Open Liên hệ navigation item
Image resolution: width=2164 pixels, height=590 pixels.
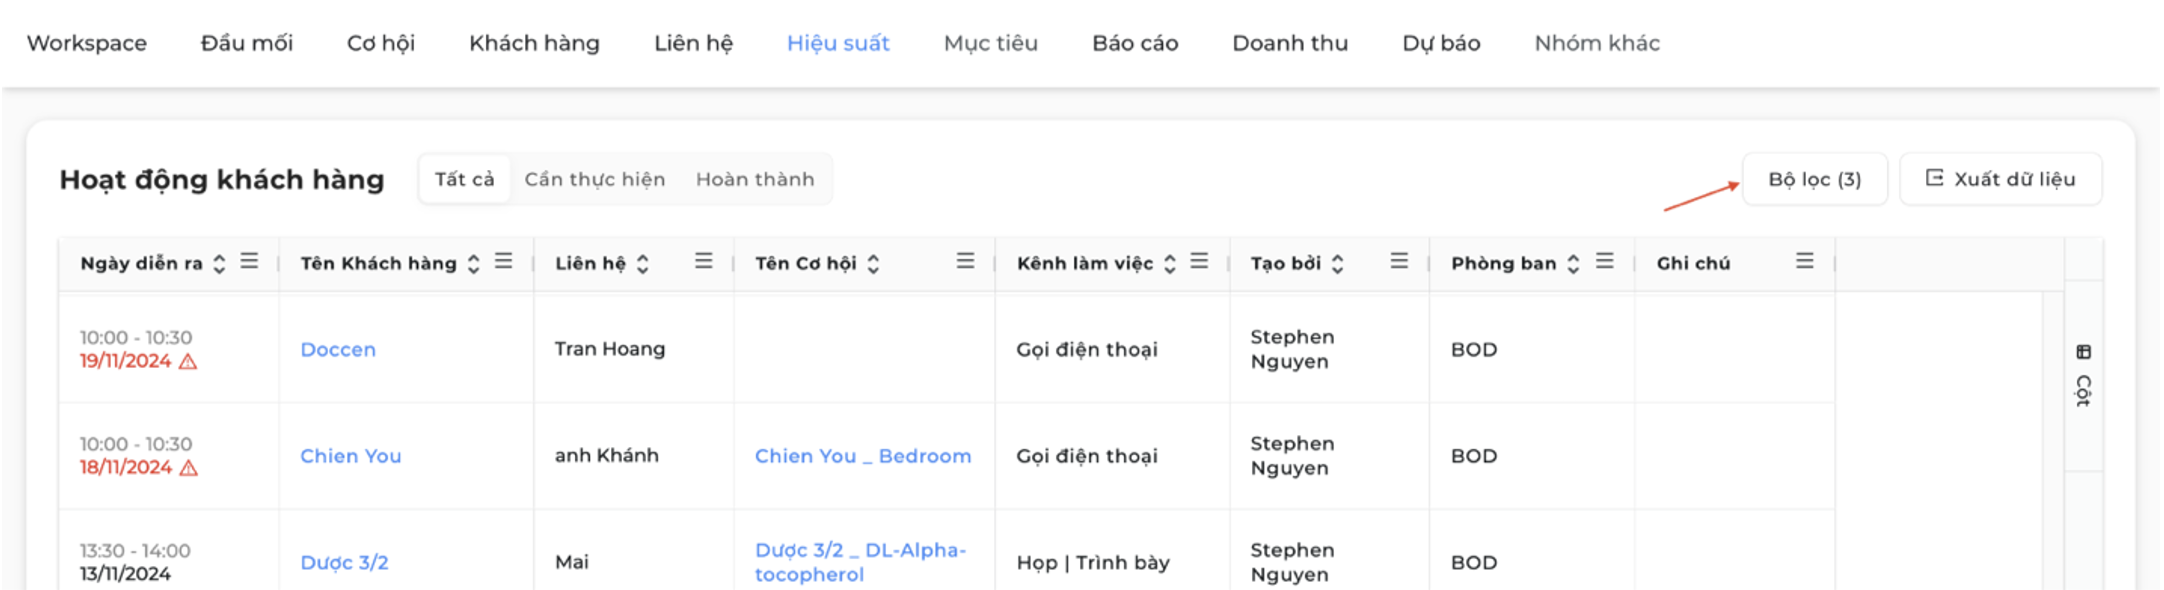[694, 43]
